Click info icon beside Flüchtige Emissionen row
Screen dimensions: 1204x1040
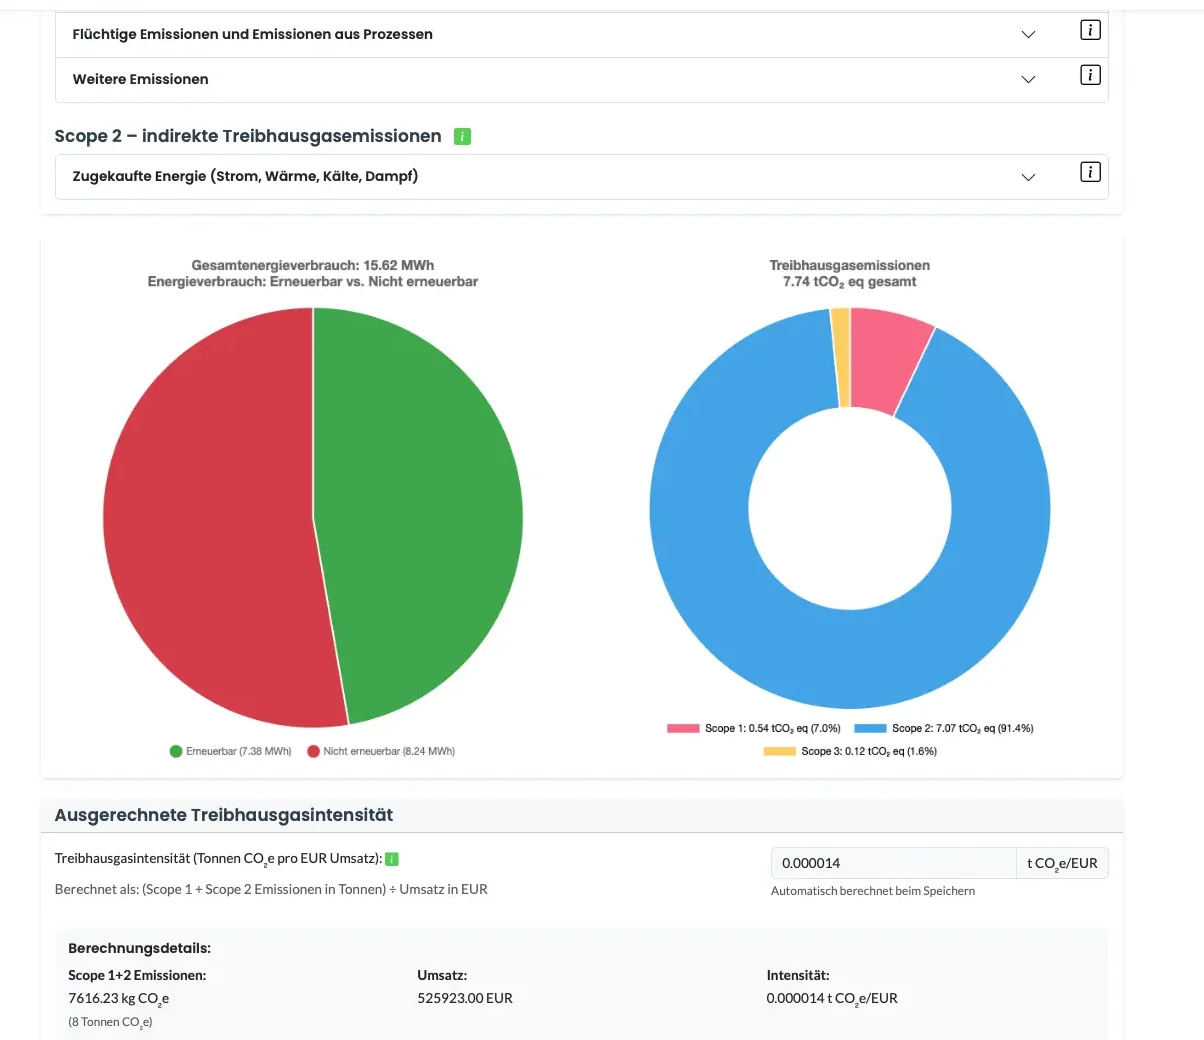tap(1090, 30)
